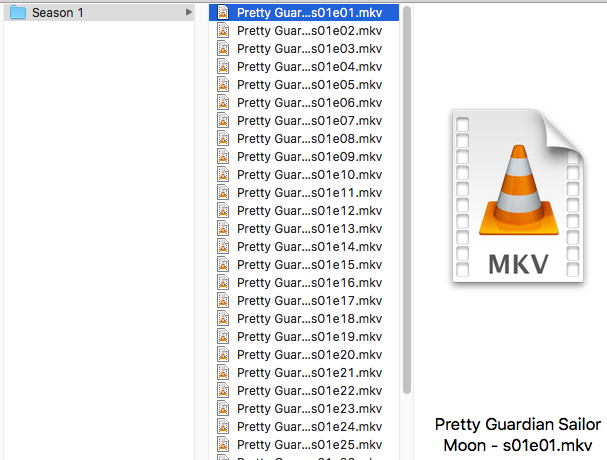Select file name Pretty Guar...s01e11.mkv
607x460 pixels.
point(310,193)
